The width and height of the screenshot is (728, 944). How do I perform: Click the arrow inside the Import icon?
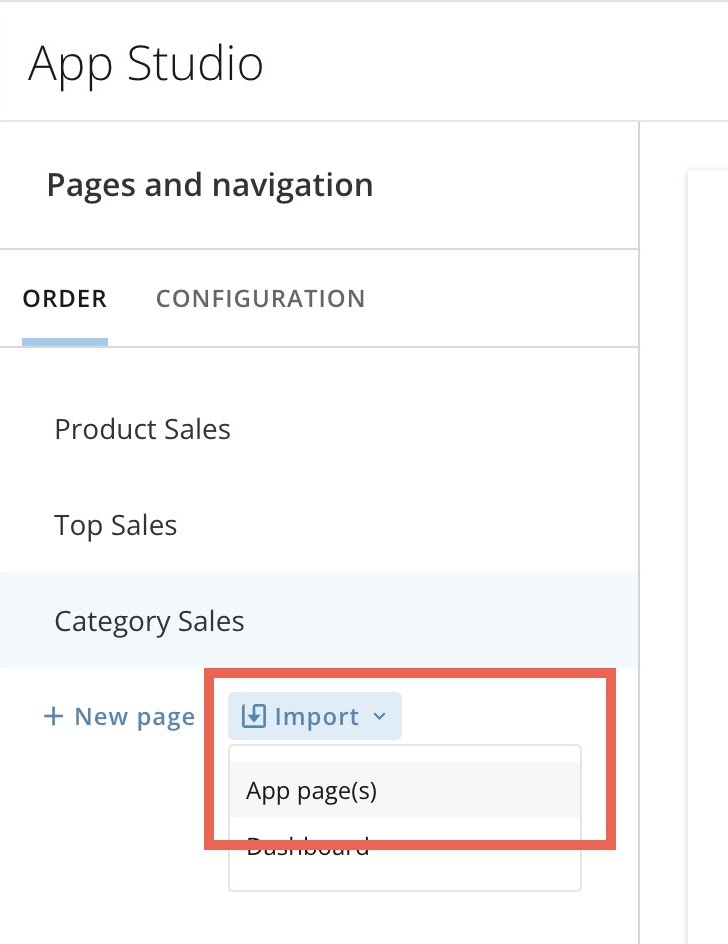[254, 716]
